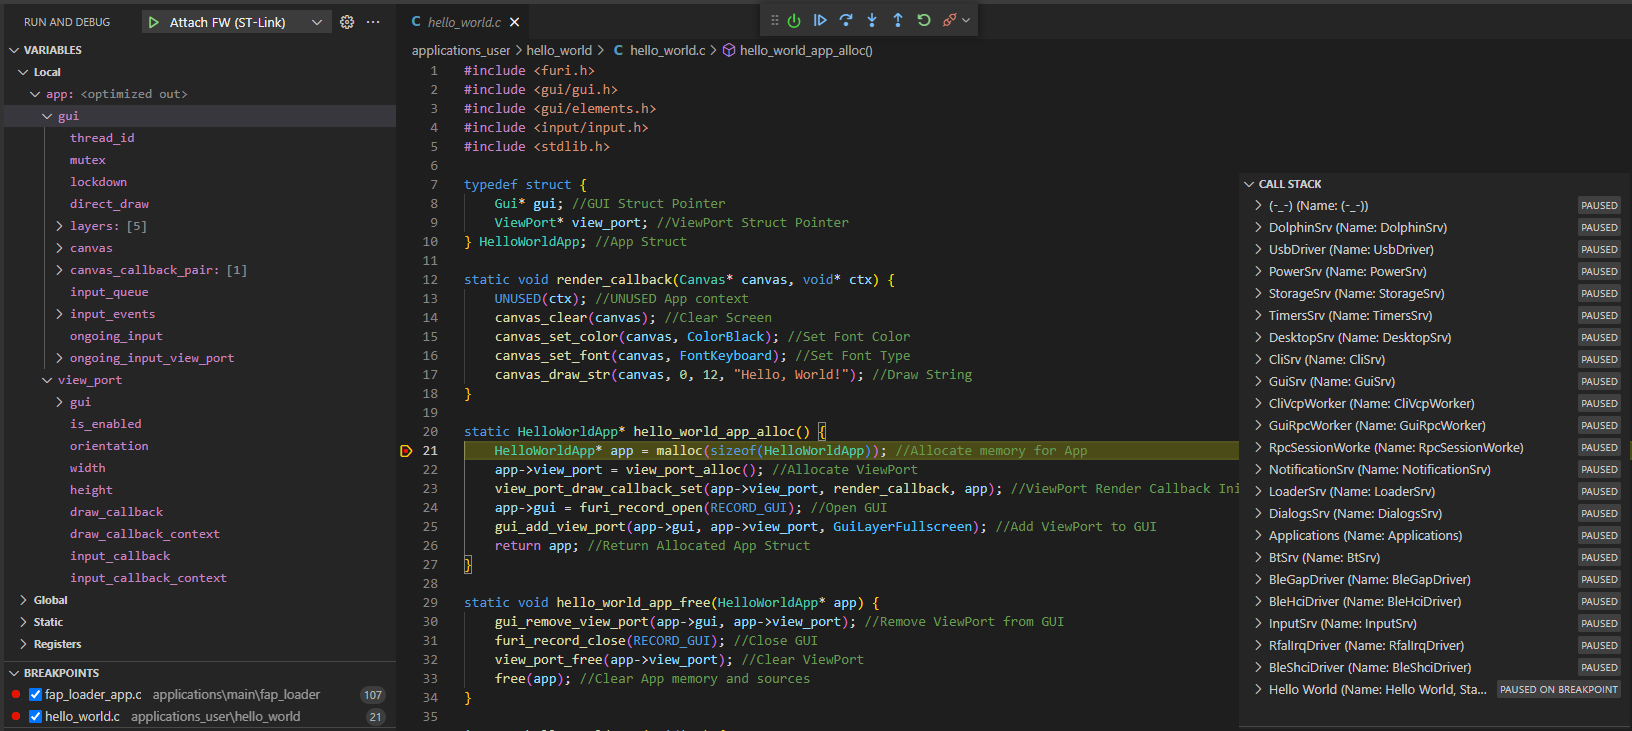
Task: Open launch.json via the gear icon
Action: point(347,22)
